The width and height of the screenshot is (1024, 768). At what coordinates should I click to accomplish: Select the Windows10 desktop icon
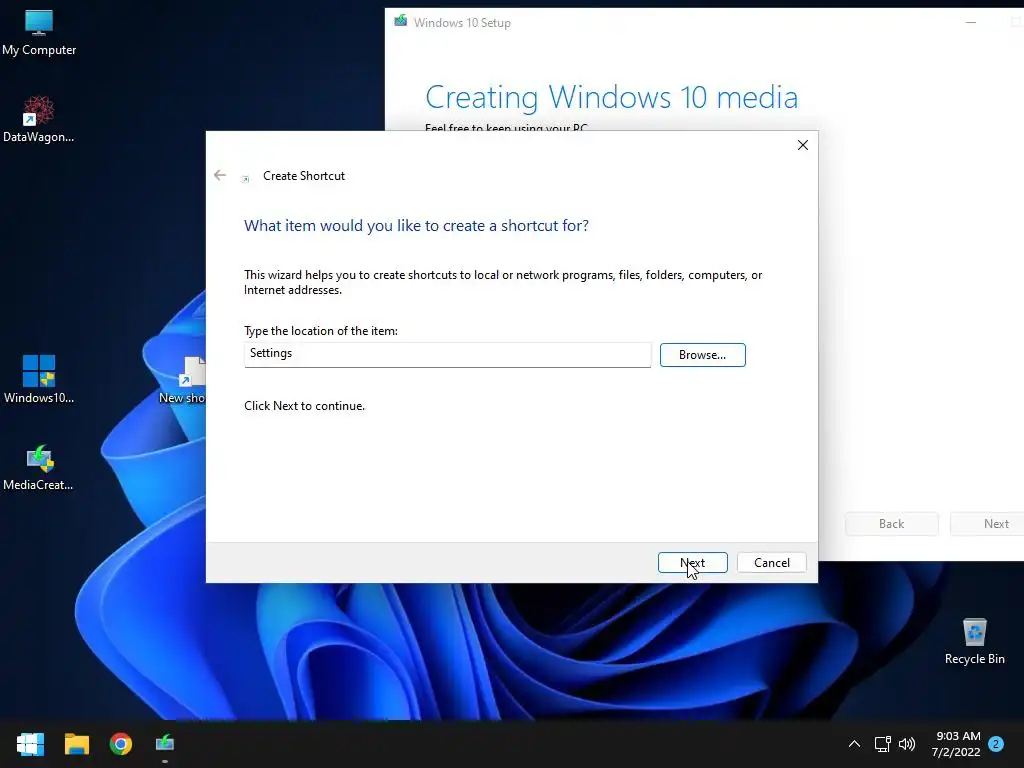coord(39,379)
